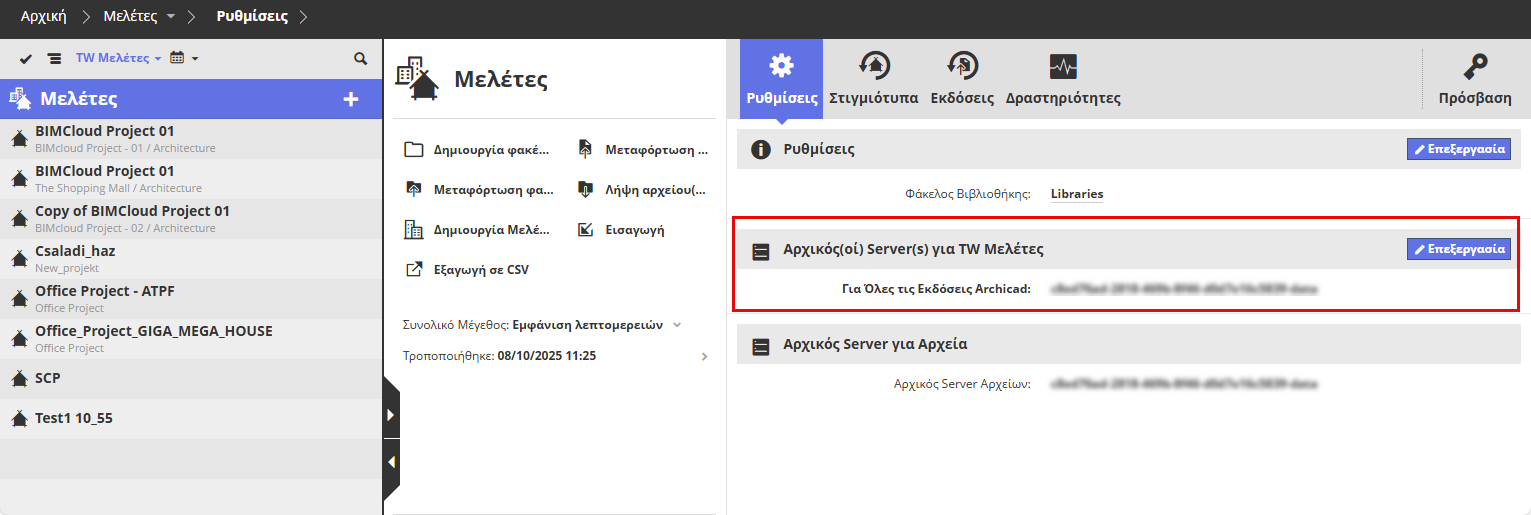The image size is (1531, 515).
Task: Collapse panel with the left-pointing arrow handle
Action: click(x=391, y=461)
